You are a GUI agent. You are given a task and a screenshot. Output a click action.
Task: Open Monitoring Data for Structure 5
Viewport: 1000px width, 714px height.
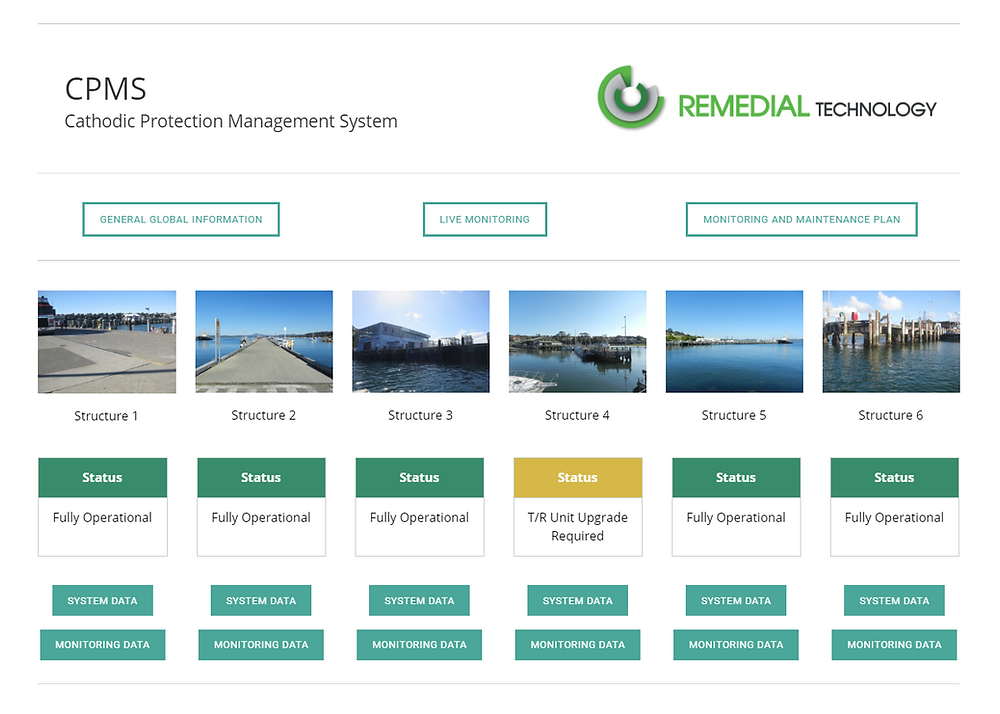click(x=735, y=645)
